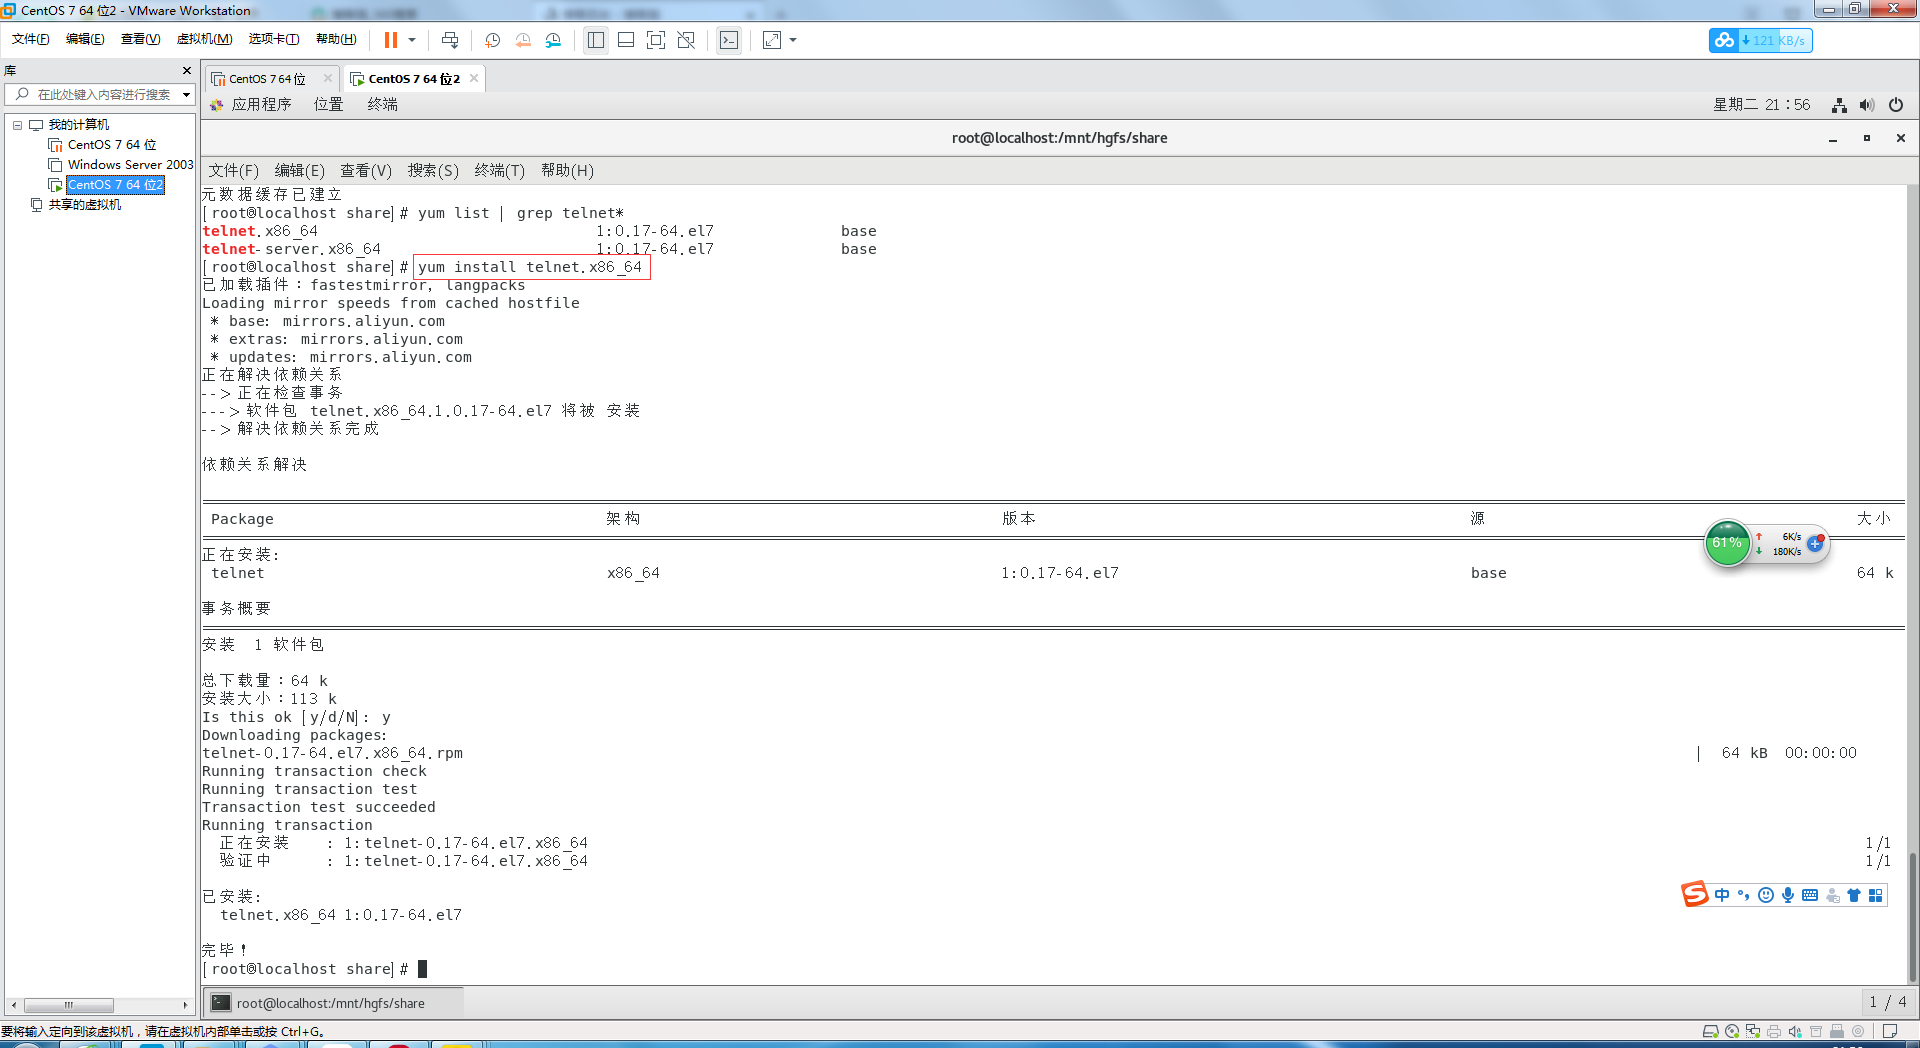Image resolution: width=1920 pixels, height=1048 pixels.
Task: Open the Sogou emoji panel
Action: point(1766,895)
